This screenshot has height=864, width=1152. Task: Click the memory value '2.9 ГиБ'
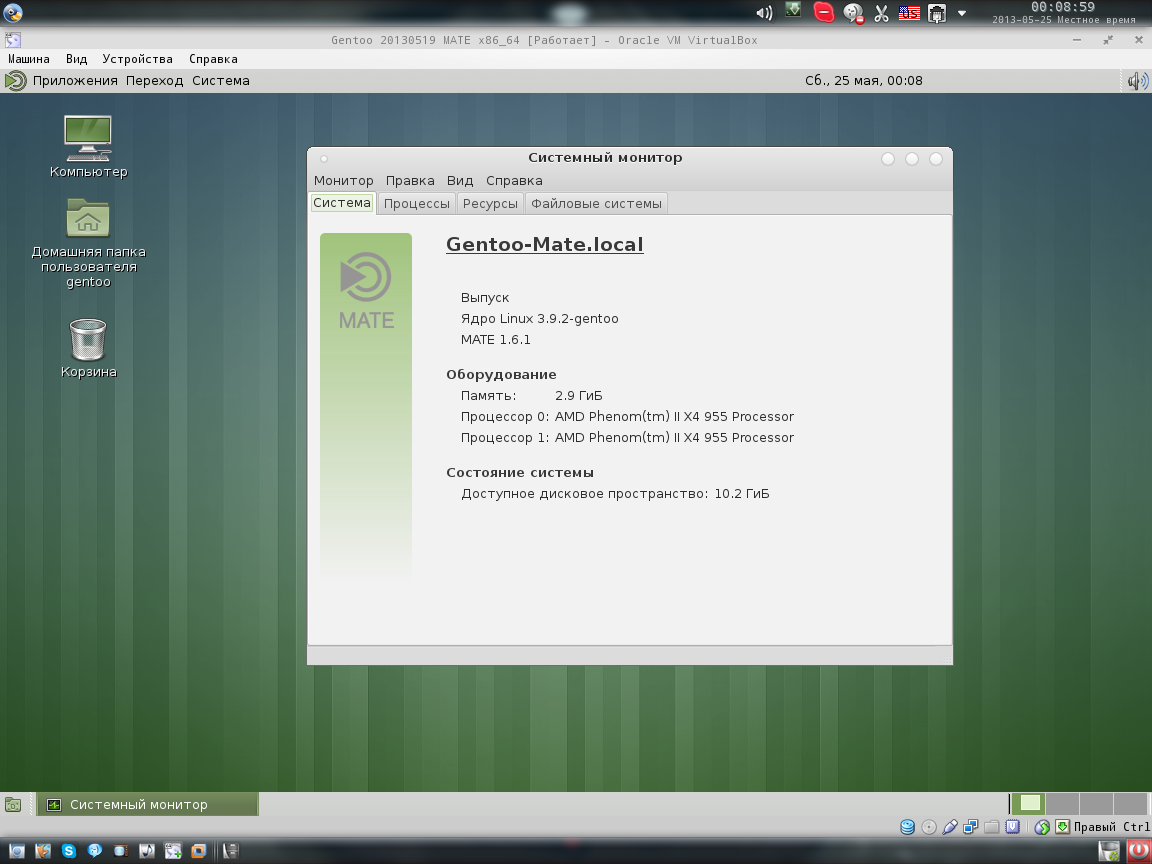click(578, 395)
